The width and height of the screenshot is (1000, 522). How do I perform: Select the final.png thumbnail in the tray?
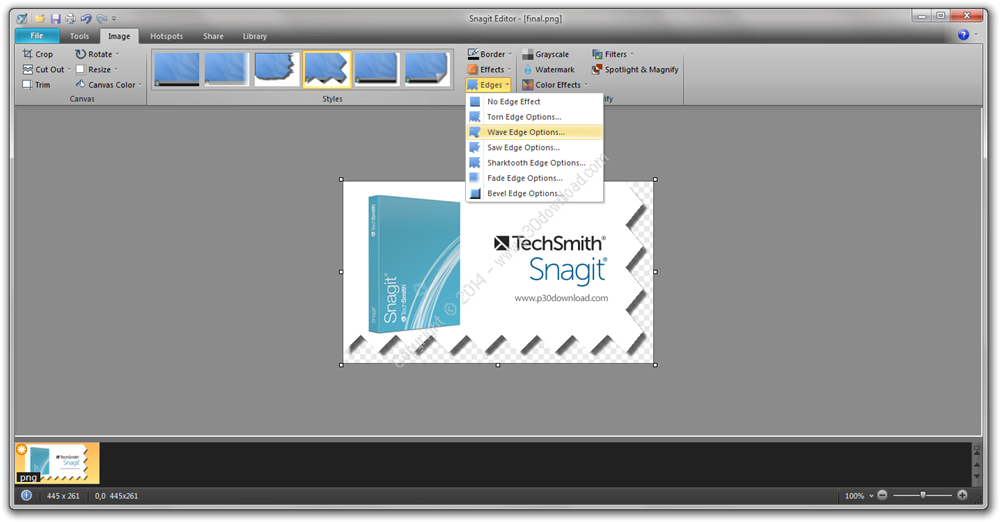pos(57,463)
